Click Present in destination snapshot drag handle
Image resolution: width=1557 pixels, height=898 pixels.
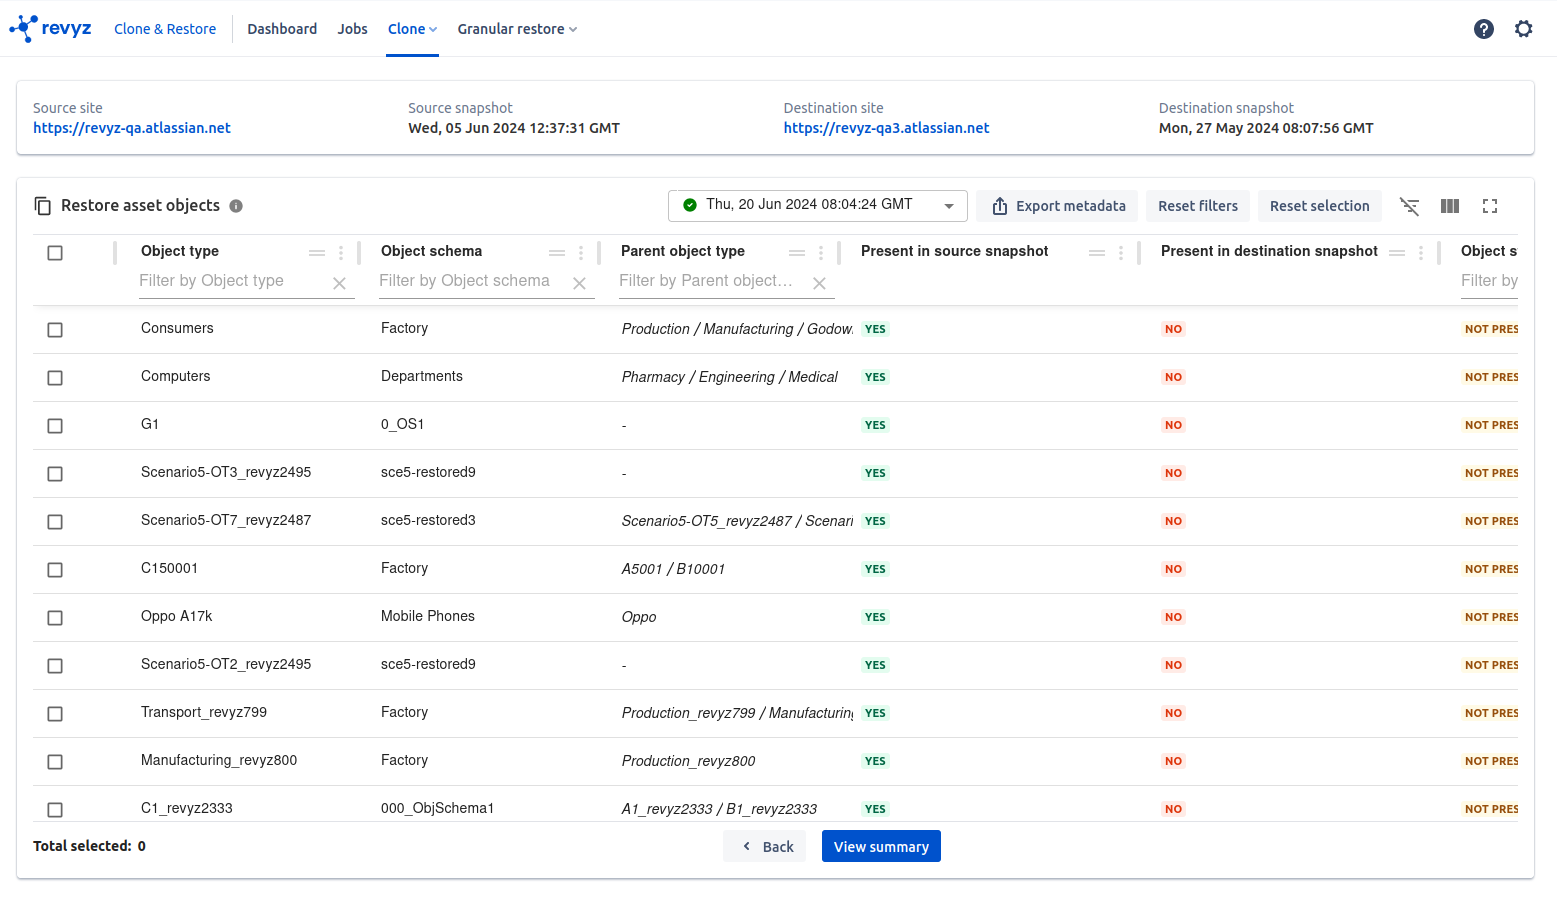(1397, 253)
